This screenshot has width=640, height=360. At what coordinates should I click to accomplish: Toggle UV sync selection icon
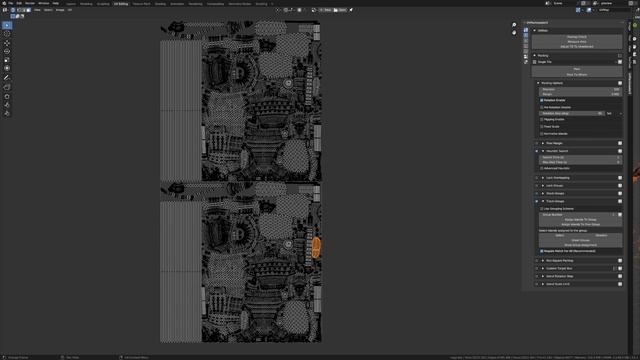pyautogui.click(x=13, y=10)
